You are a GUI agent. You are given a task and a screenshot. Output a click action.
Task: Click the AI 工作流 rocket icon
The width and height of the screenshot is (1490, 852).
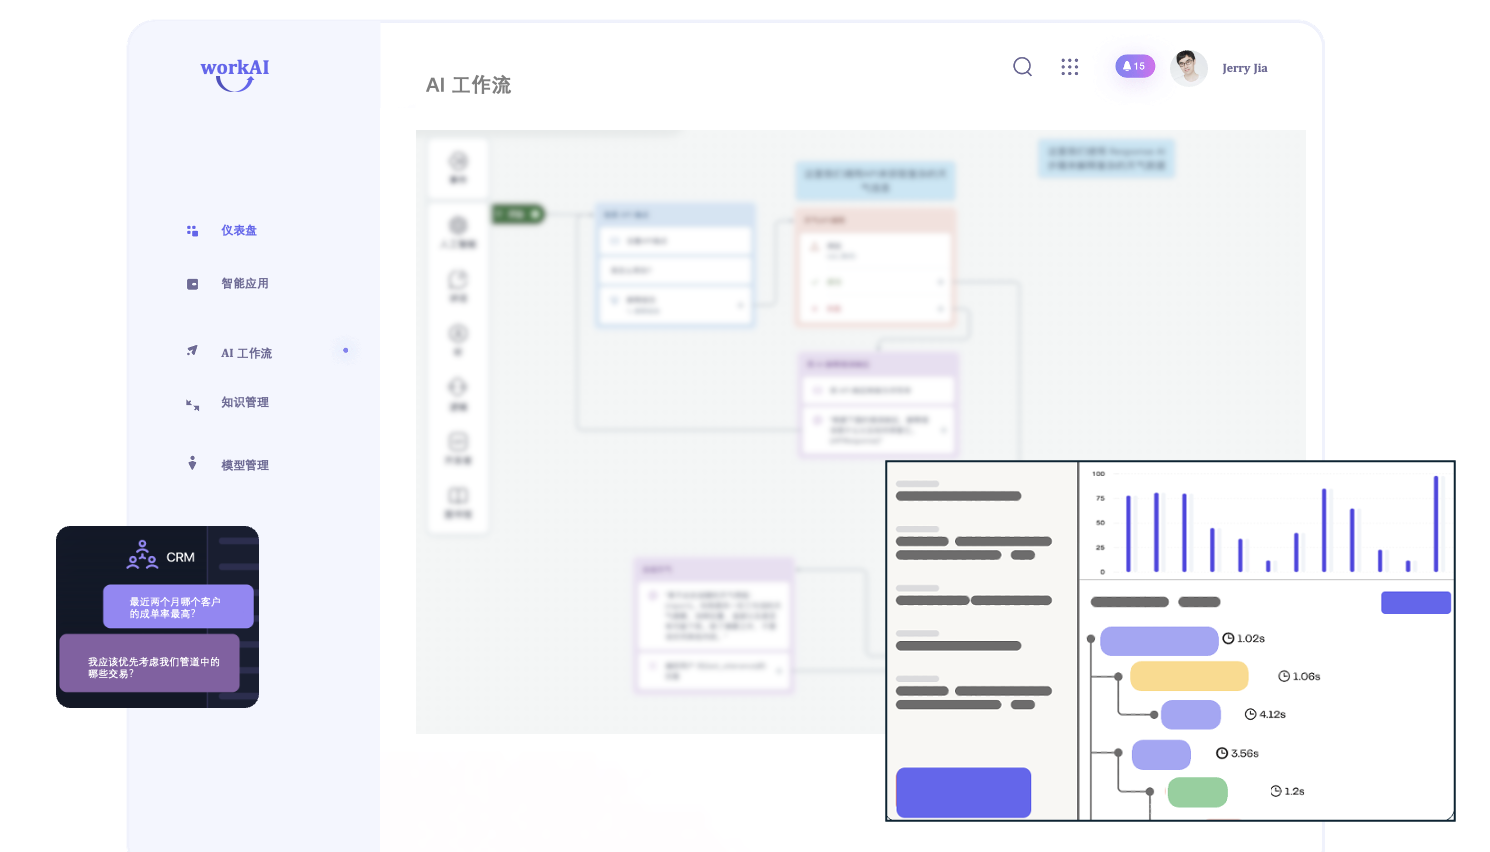pos(192,351)
